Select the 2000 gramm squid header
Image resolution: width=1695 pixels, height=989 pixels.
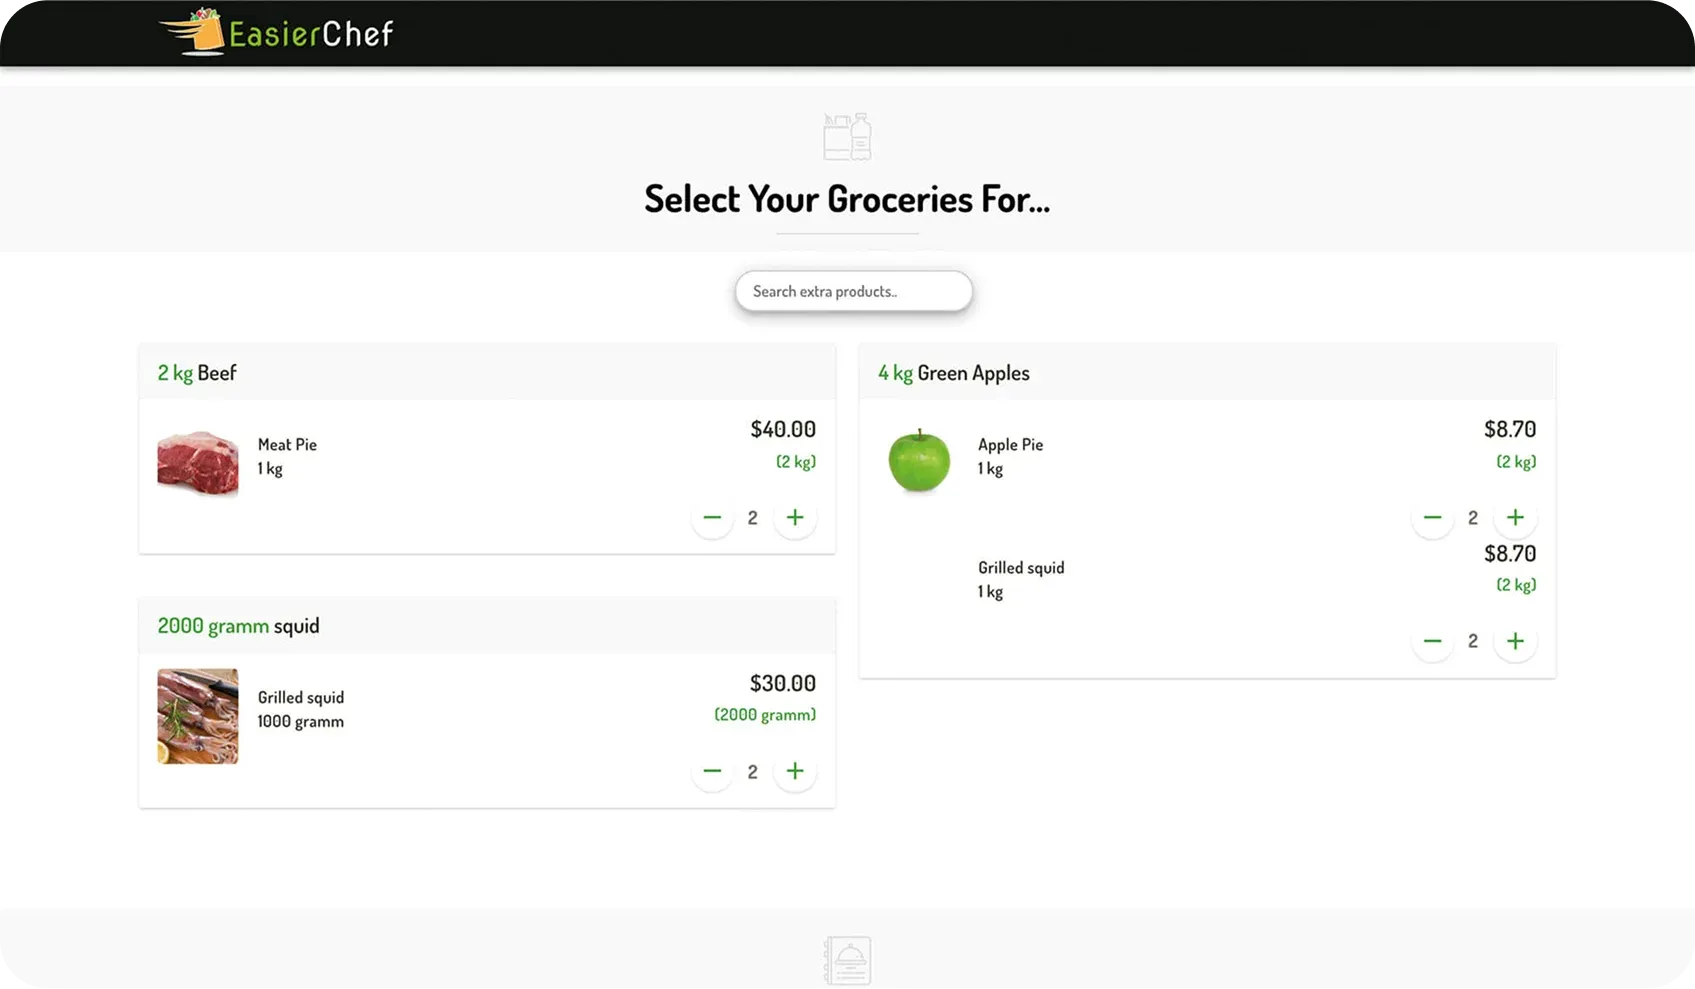[238, 626]
